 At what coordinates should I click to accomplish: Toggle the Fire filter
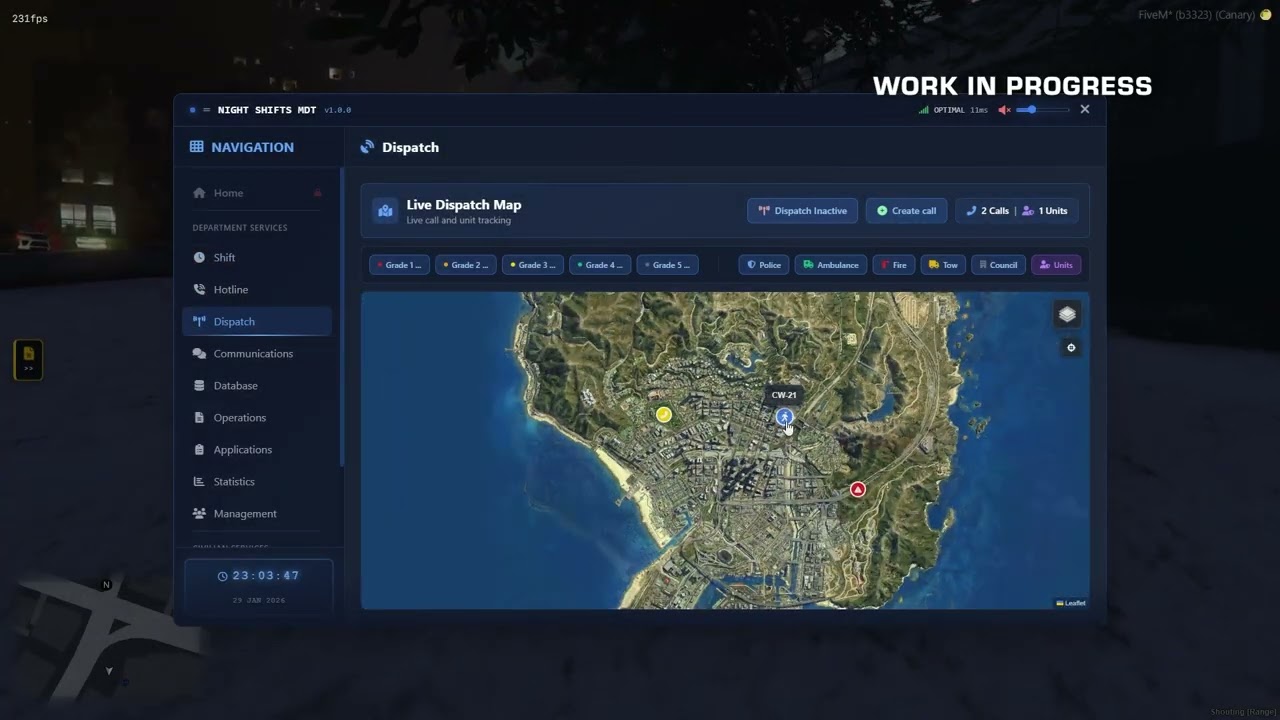pyautogui.click(x=894, y=265)
